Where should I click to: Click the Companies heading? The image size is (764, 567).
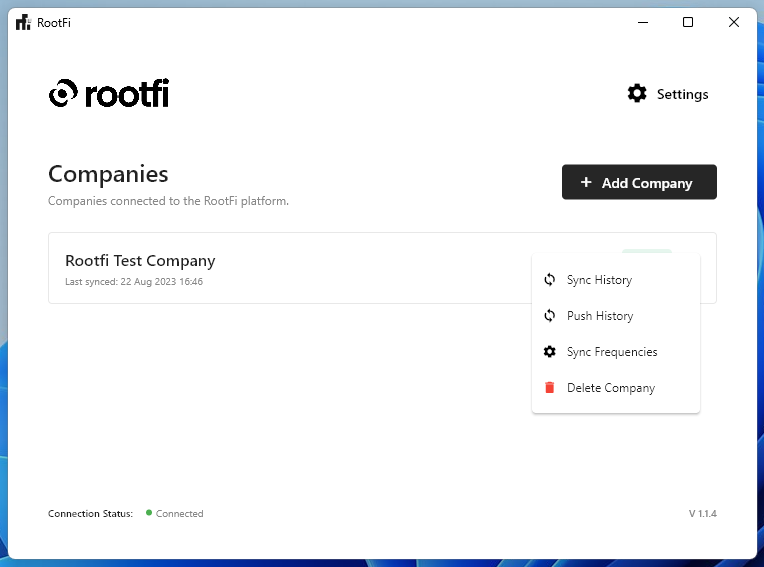tap(108, 174)
